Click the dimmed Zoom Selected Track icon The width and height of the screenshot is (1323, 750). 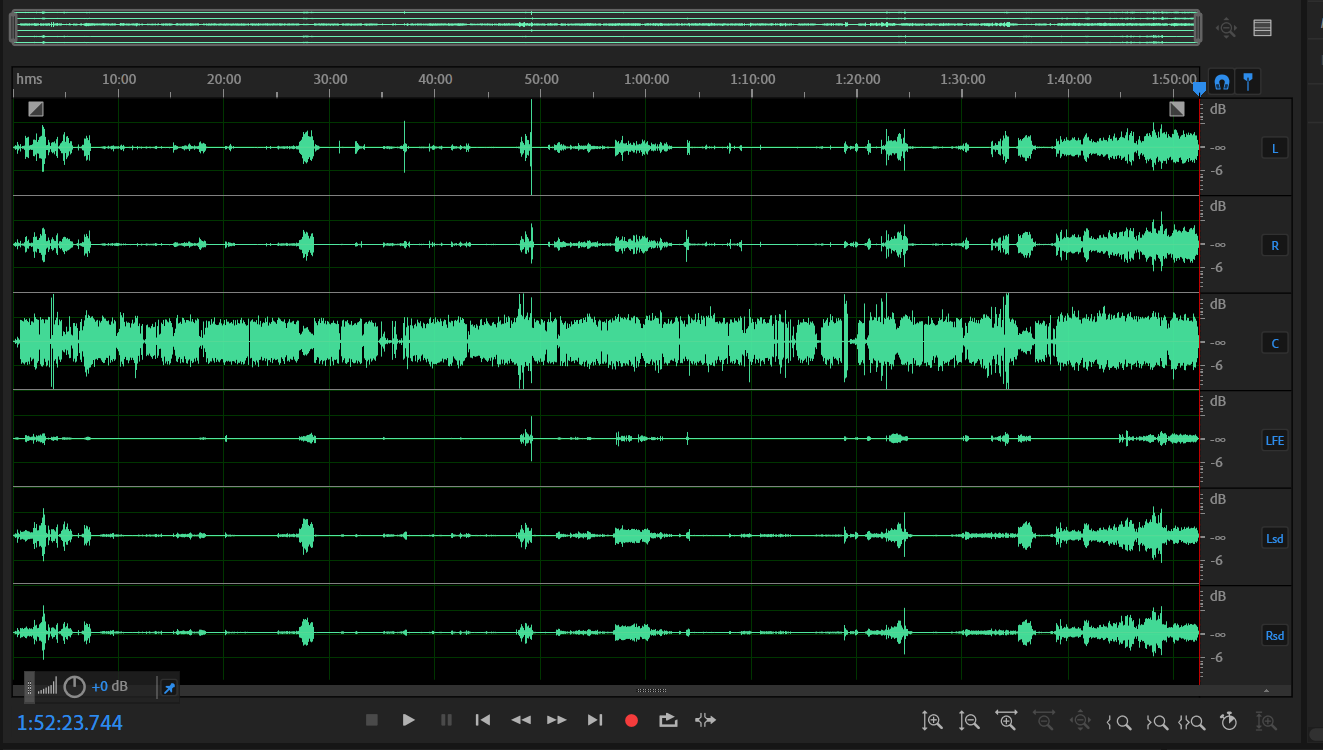tap(1266, 721)
